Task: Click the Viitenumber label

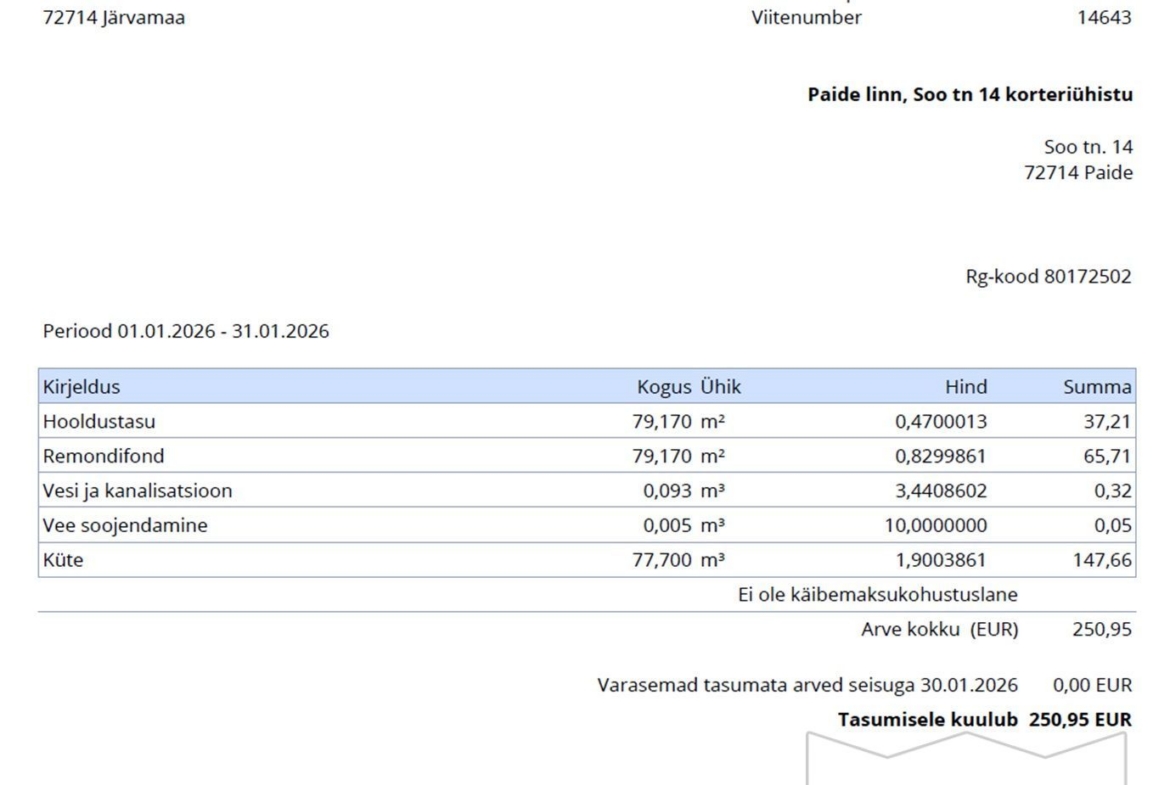Action: [x=806, y=16]
